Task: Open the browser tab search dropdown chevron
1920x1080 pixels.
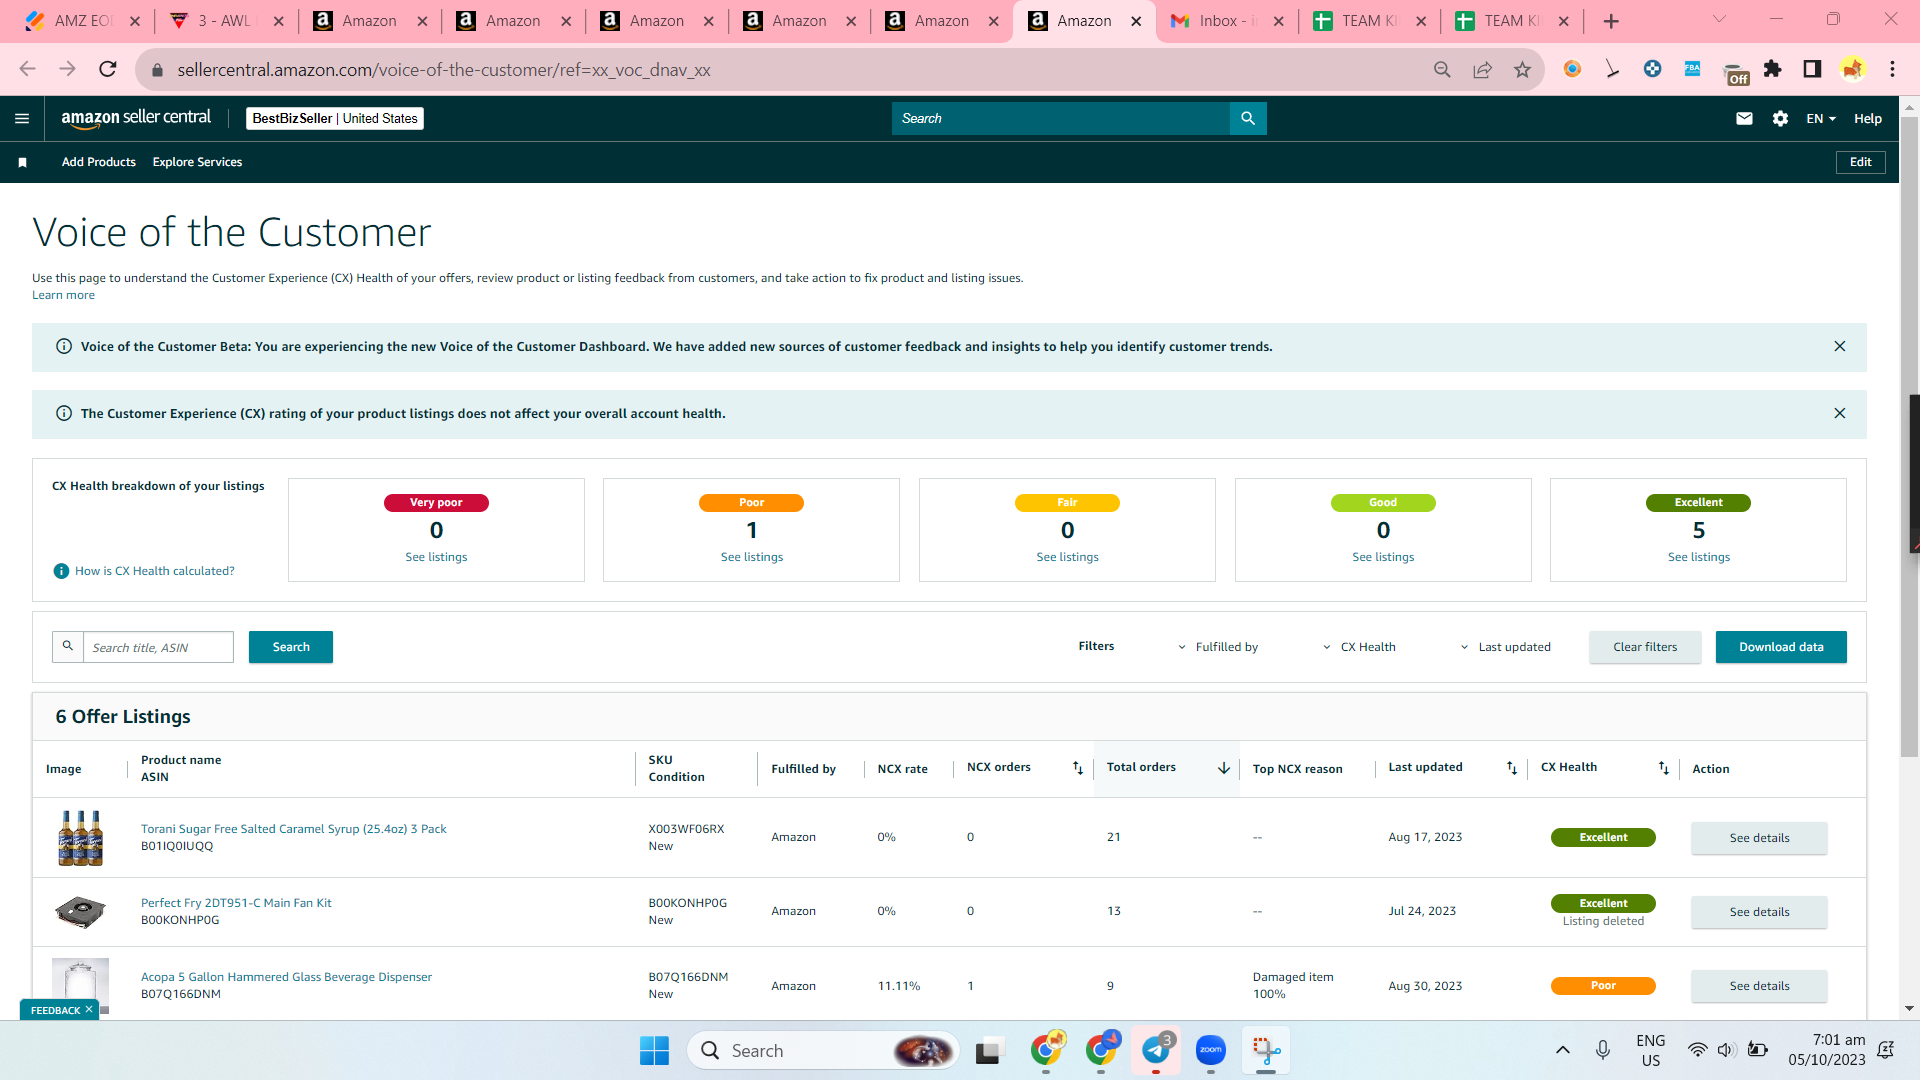Action: click(x=1720, y=20)
